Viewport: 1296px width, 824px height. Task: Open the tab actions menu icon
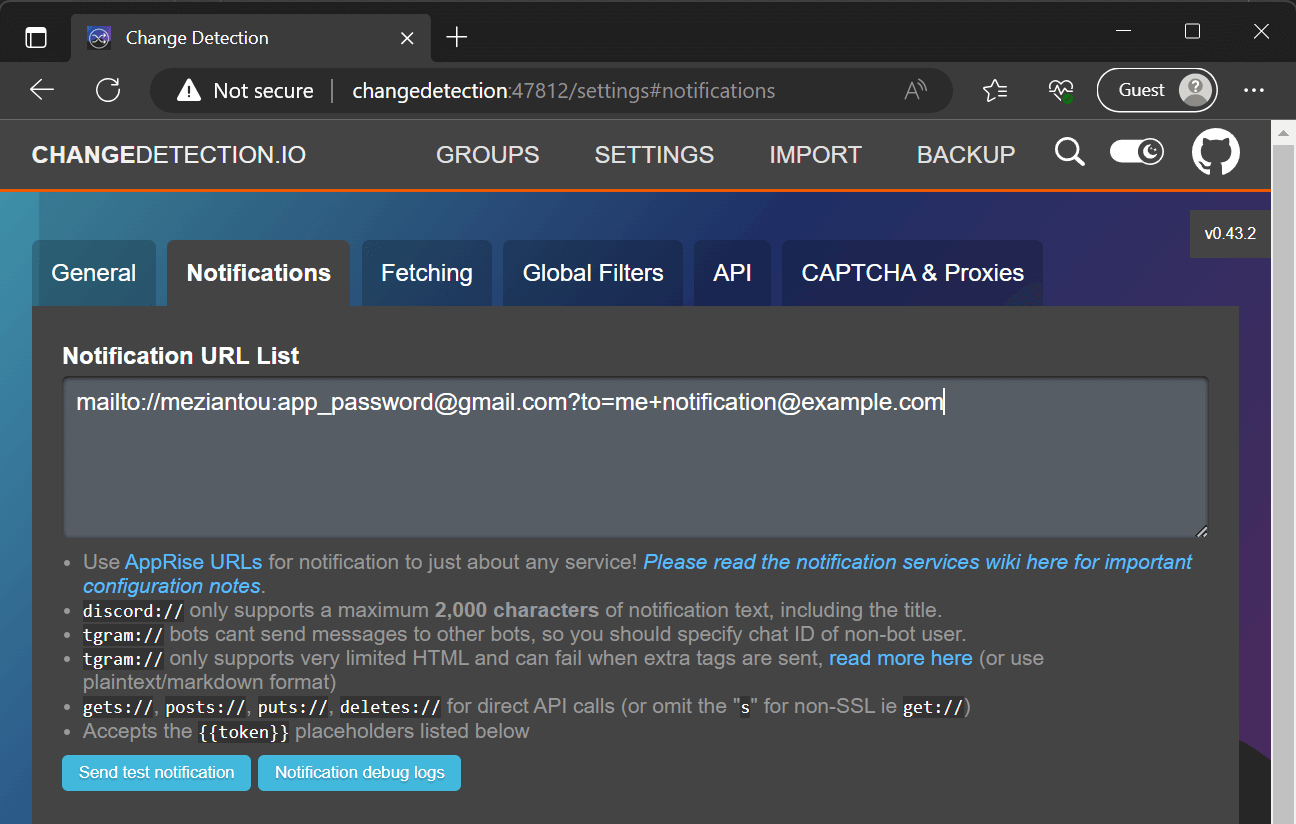coord(36,38)
